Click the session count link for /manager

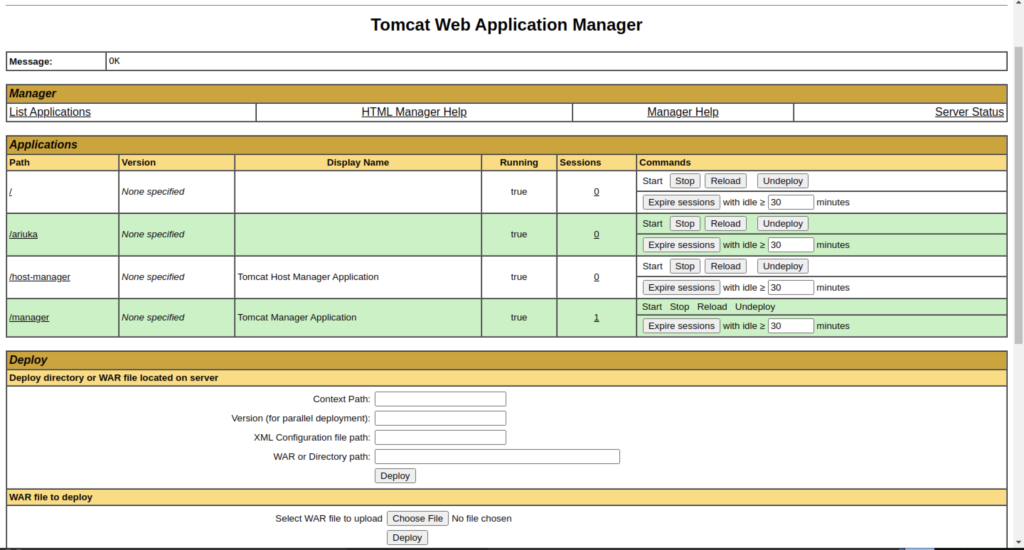click(596, 317)
